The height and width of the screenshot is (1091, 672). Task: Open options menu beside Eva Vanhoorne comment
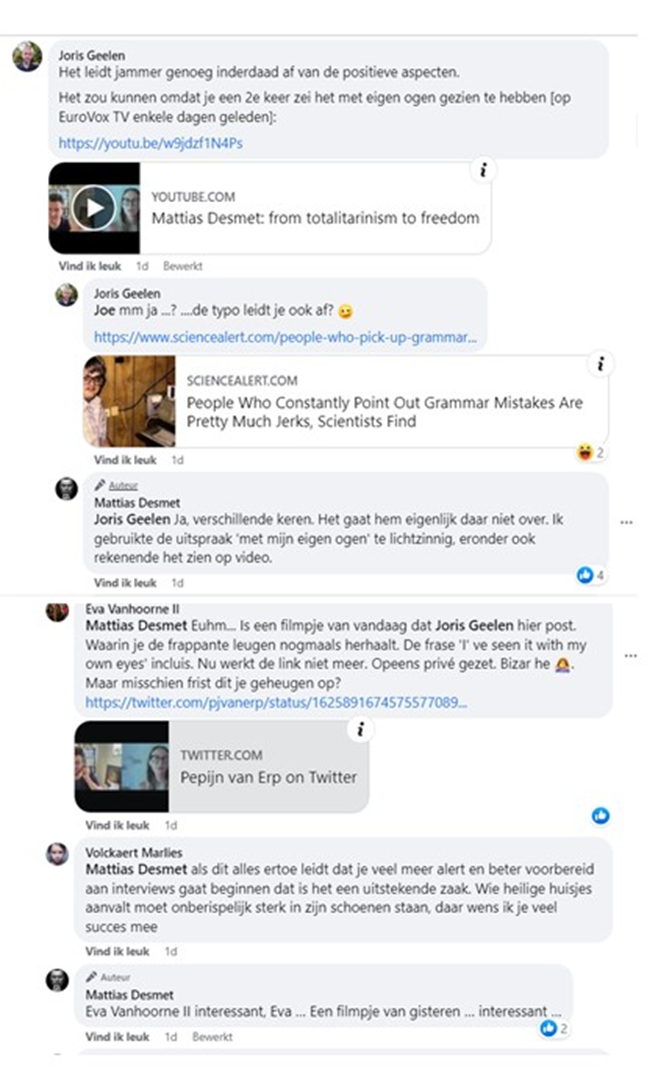630,655
